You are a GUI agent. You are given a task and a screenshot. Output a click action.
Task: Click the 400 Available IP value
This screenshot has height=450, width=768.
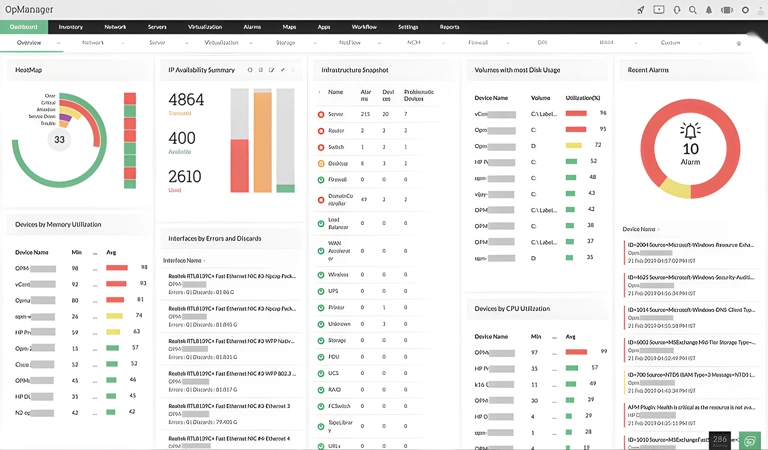coord(182,138)
